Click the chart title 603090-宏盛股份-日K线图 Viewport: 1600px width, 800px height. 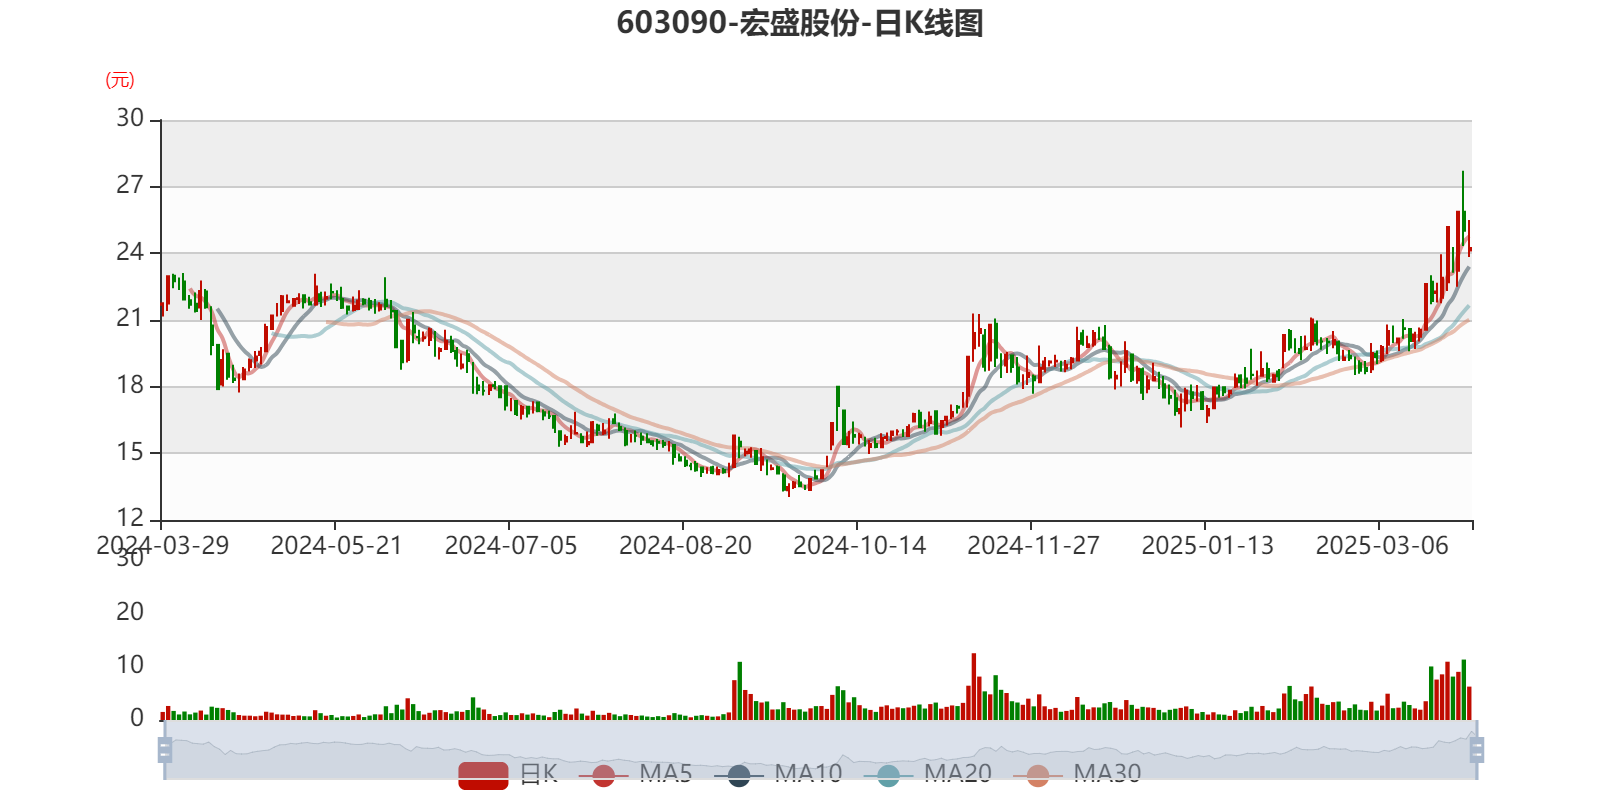tap(800, 23)
